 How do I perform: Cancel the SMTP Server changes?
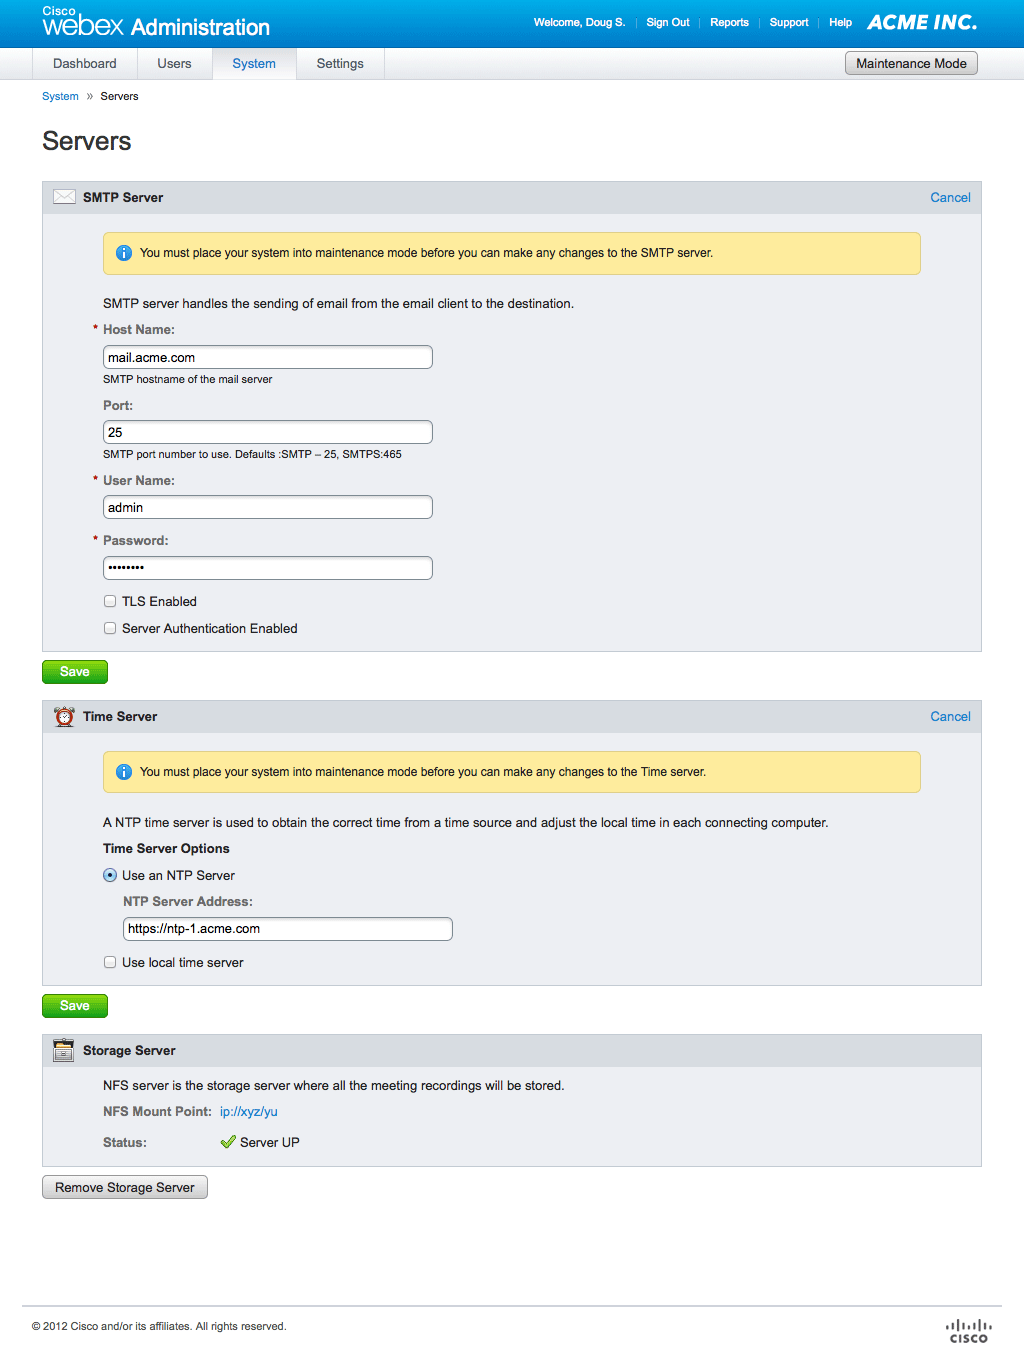950,197
